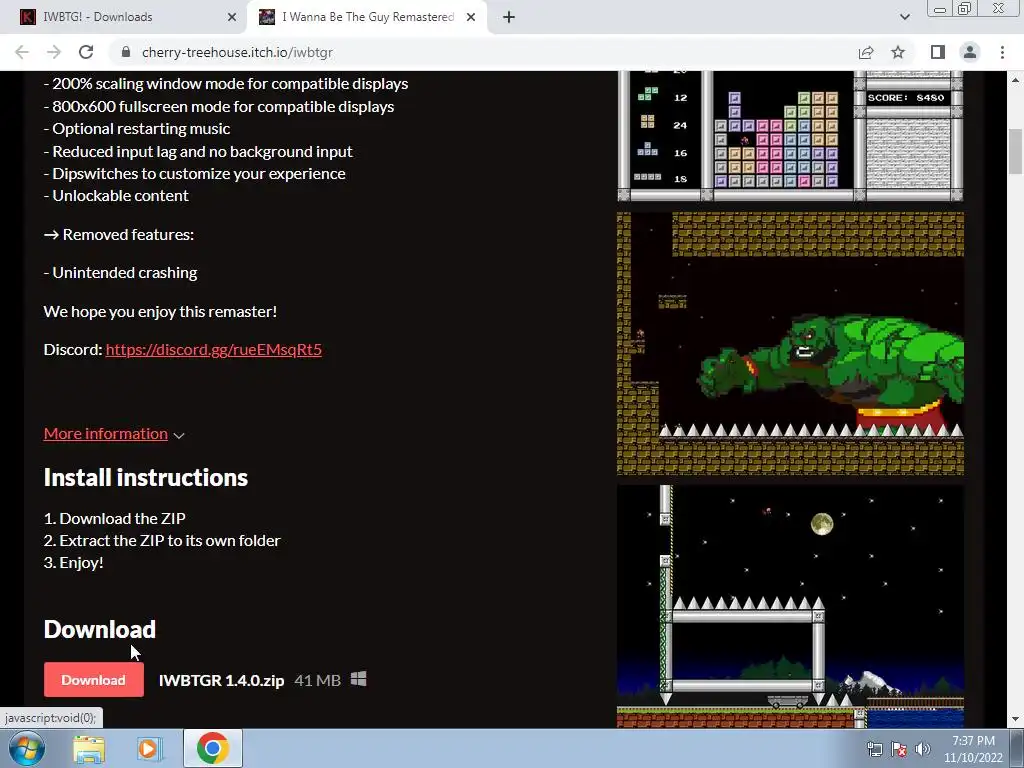Share this page icon in address bar
This screenshot has height=768, width=1024.
866,52
